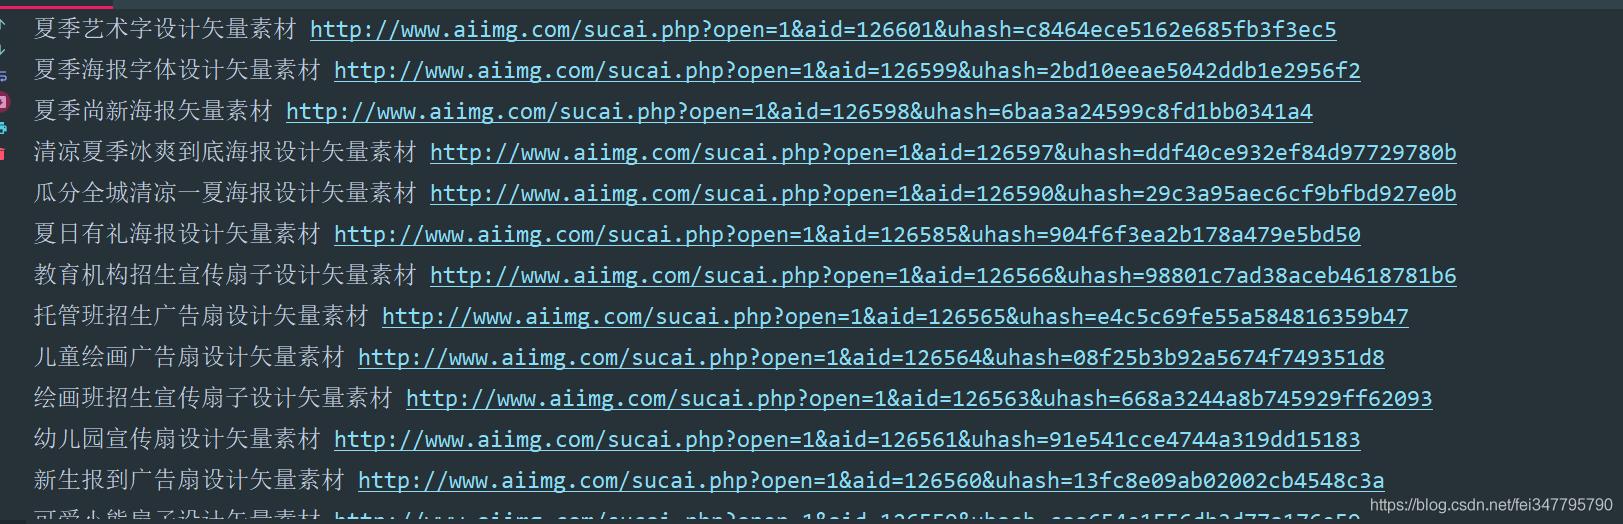
Task: Visit the 幼儿园宣传扇 link aid=126561
Action: [847, 440]
